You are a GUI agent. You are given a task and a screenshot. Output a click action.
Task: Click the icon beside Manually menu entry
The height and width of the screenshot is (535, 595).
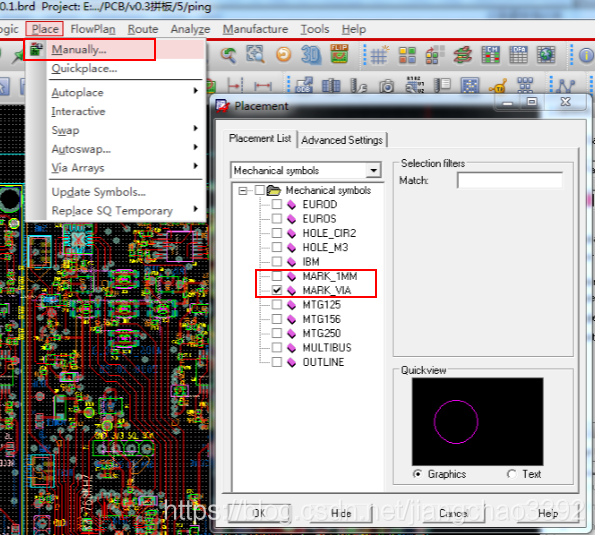point(36,49)
